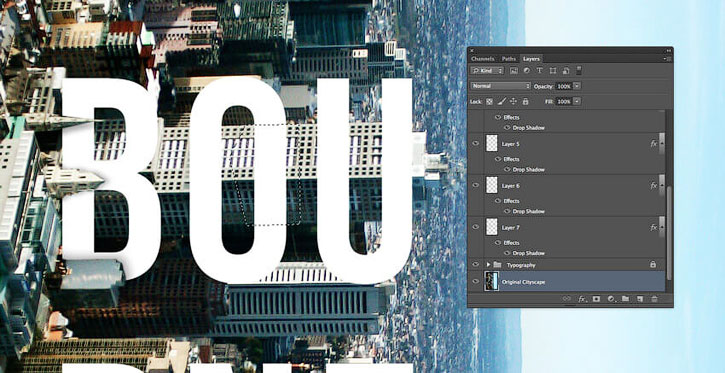
Task: Switch to the Channels tab
Action: pos(482,59)
